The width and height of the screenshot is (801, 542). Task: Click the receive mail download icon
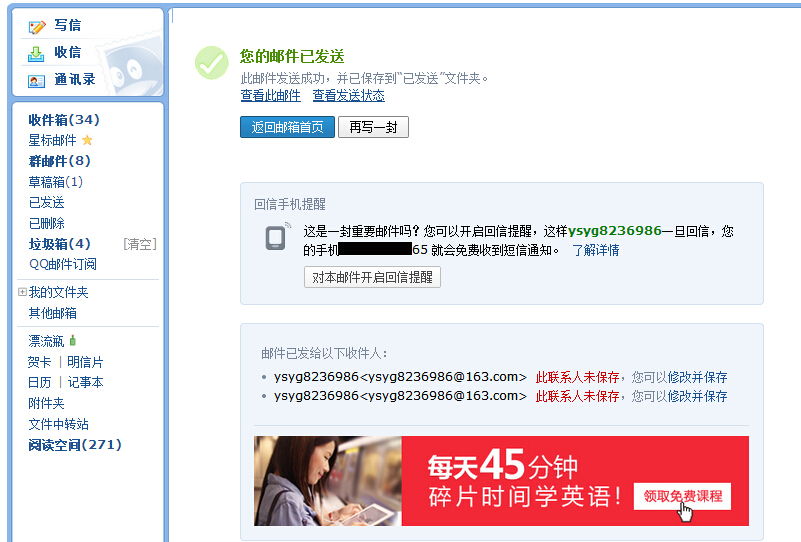point(37,53)
